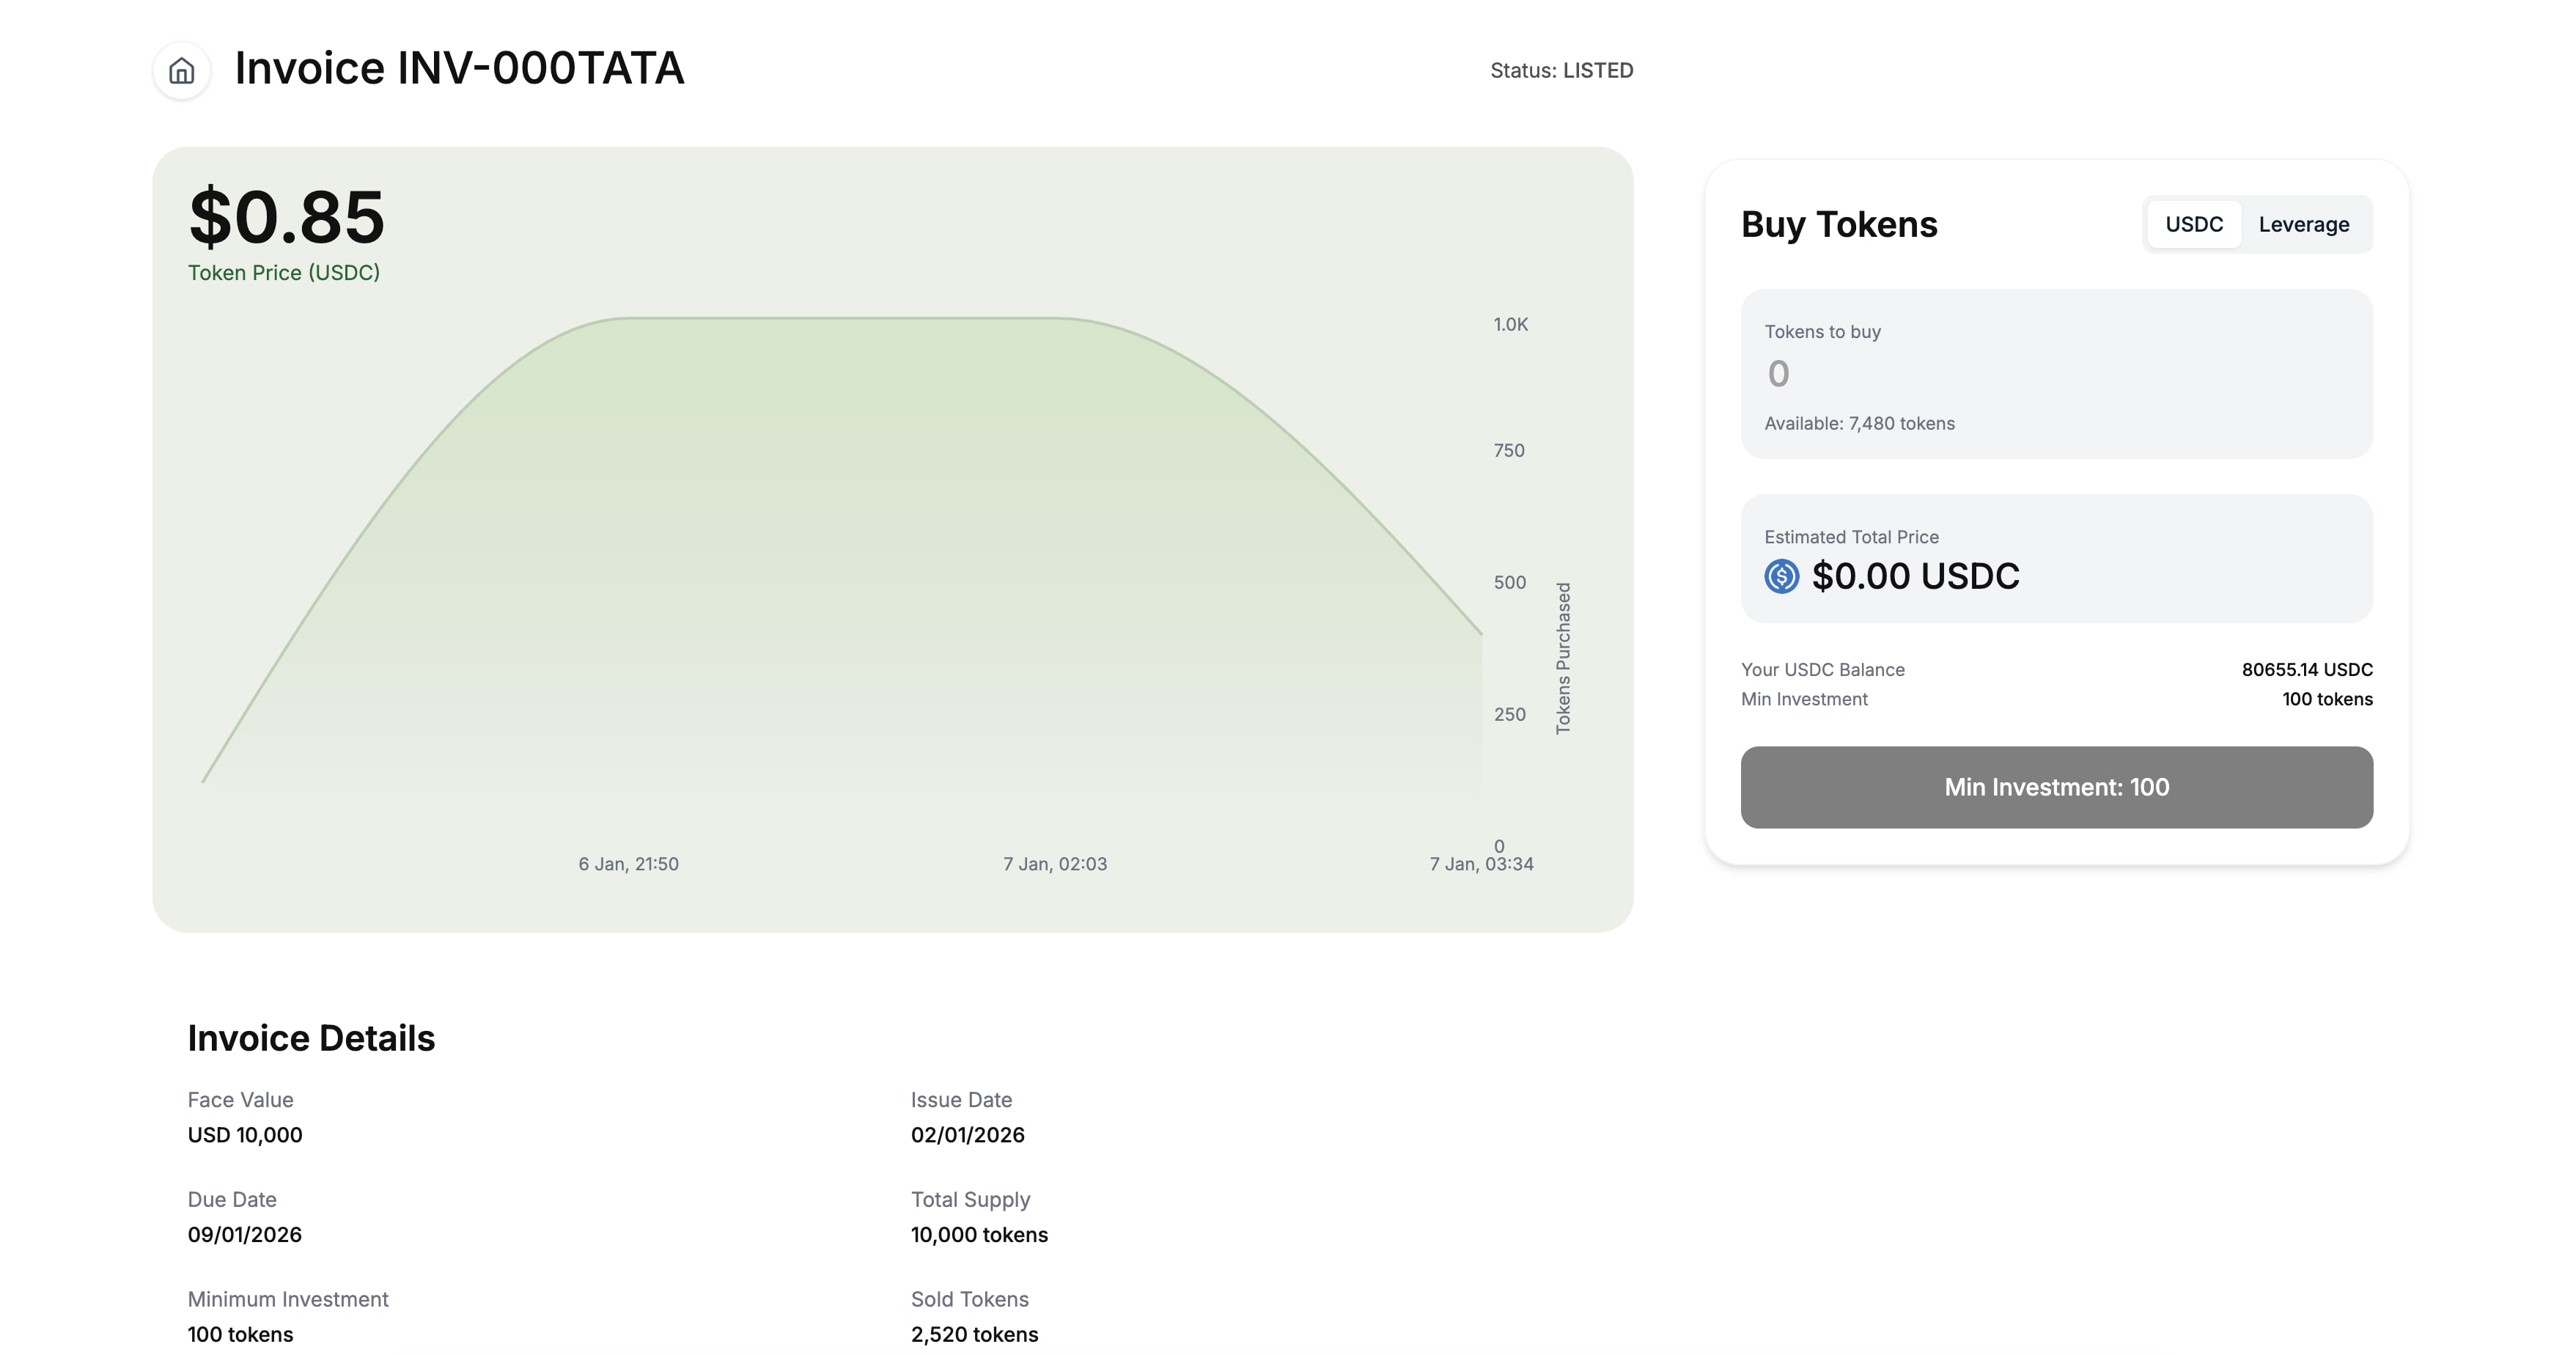Switch to the Leverage tab
The height and width of the screenshot is (1355, 2576).
click(2303, 224)
